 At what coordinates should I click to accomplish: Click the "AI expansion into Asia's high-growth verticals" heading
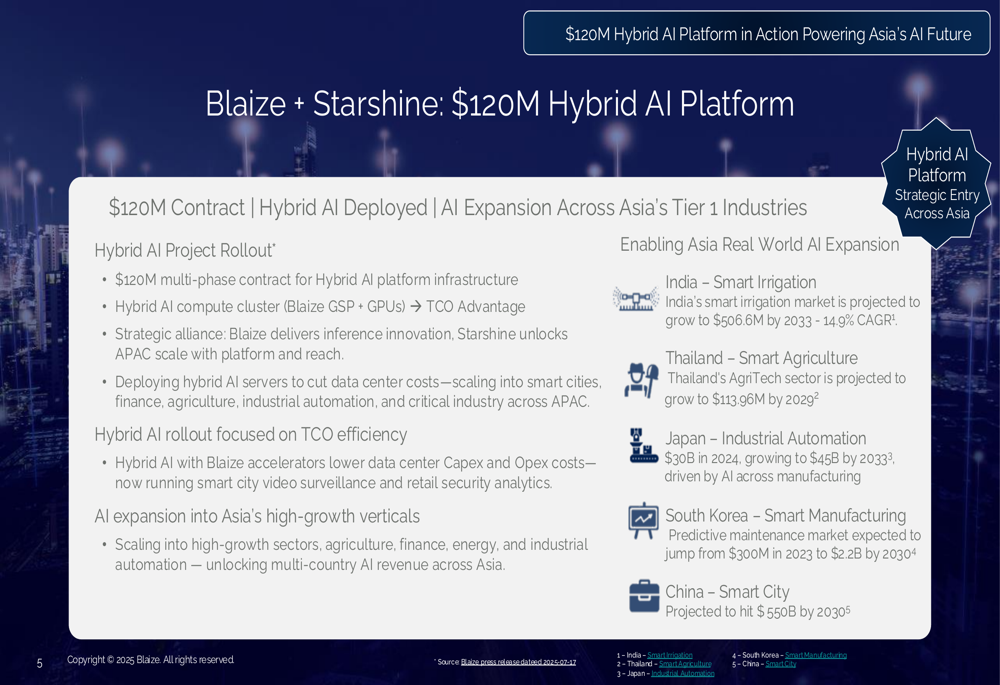[257, 517]
